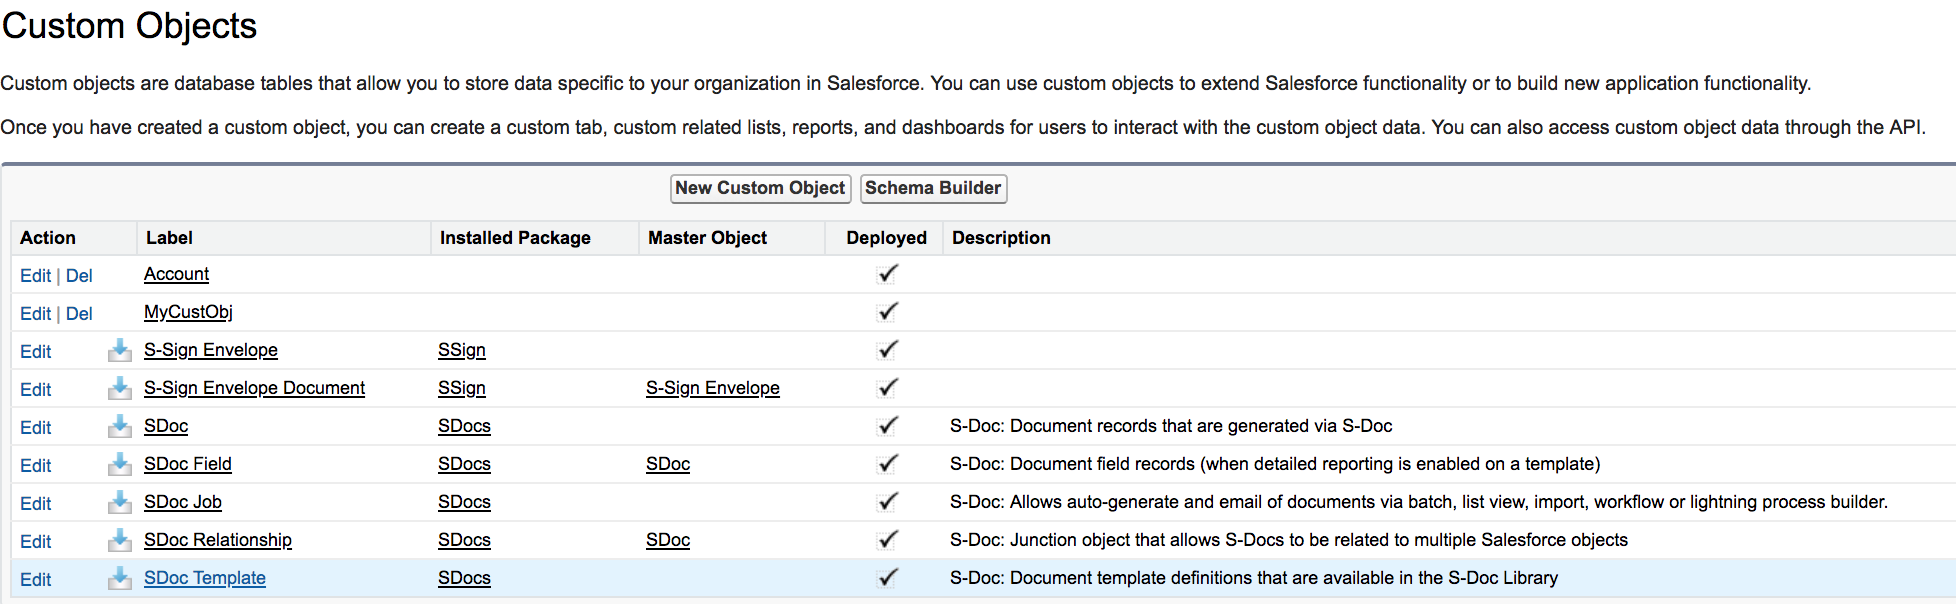Delete the MyCustObj custom object

[79, 314]
